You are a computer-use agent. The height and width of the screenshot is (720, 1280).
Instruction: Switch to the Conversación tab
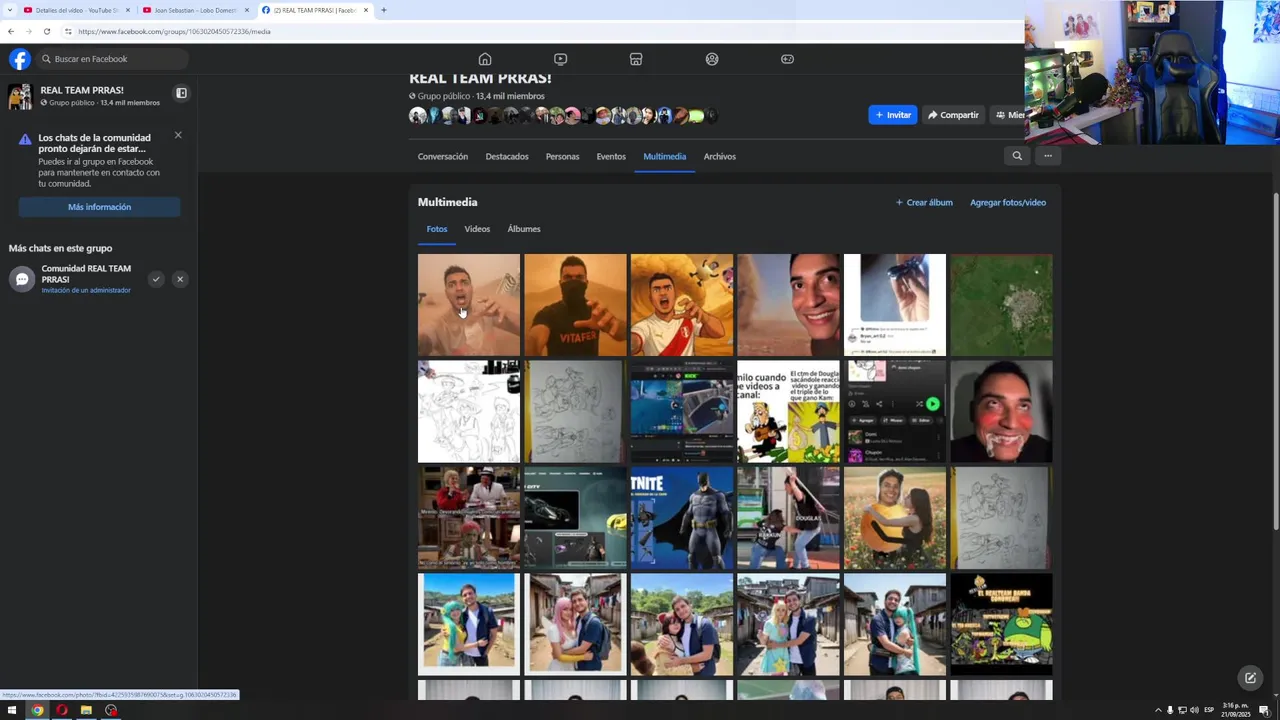(443, 156)
